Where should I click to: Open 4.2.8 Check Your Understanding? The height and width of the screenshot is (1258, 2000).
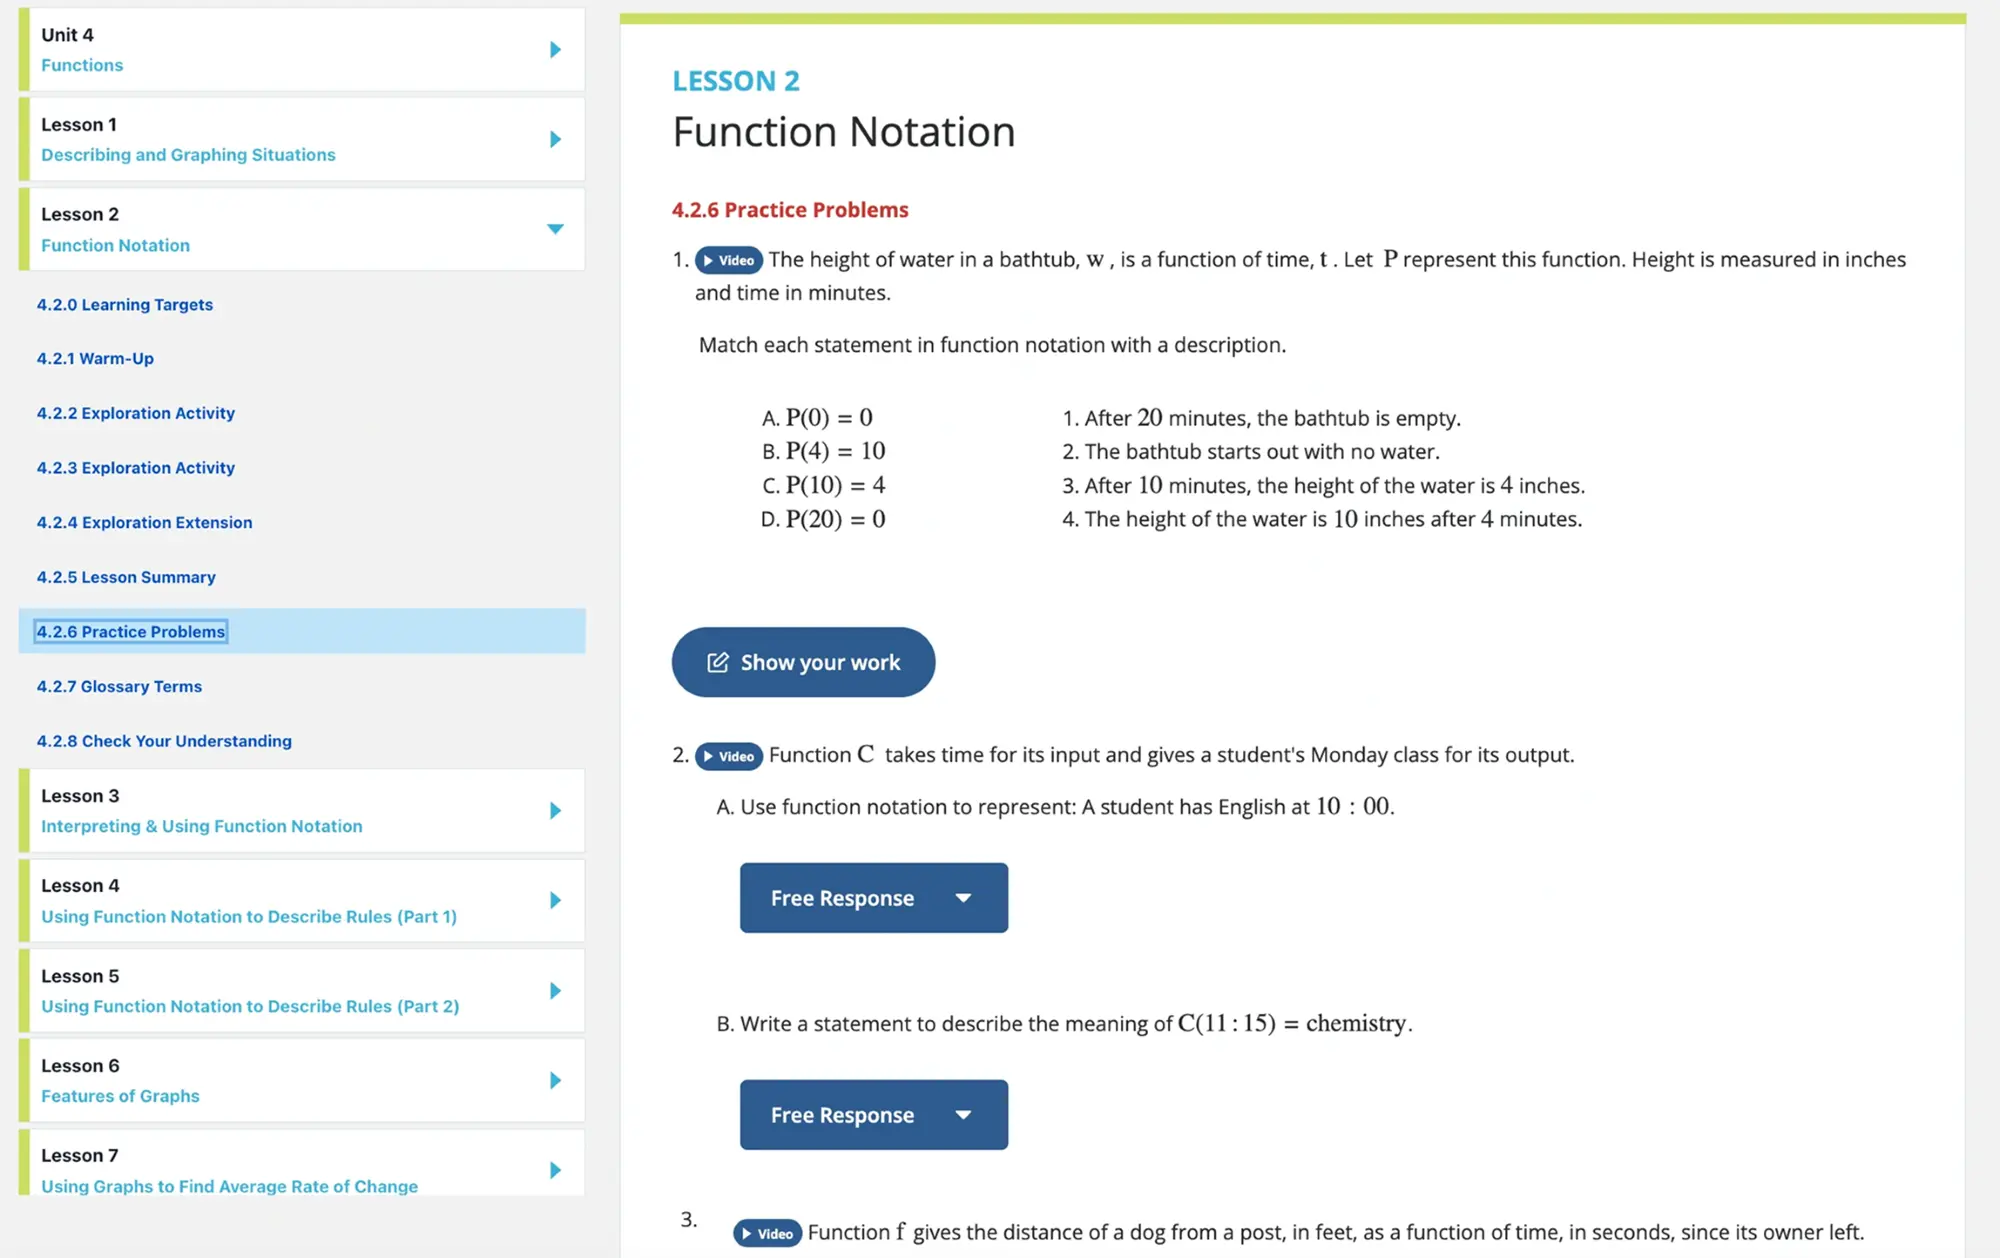pos(164,741)
